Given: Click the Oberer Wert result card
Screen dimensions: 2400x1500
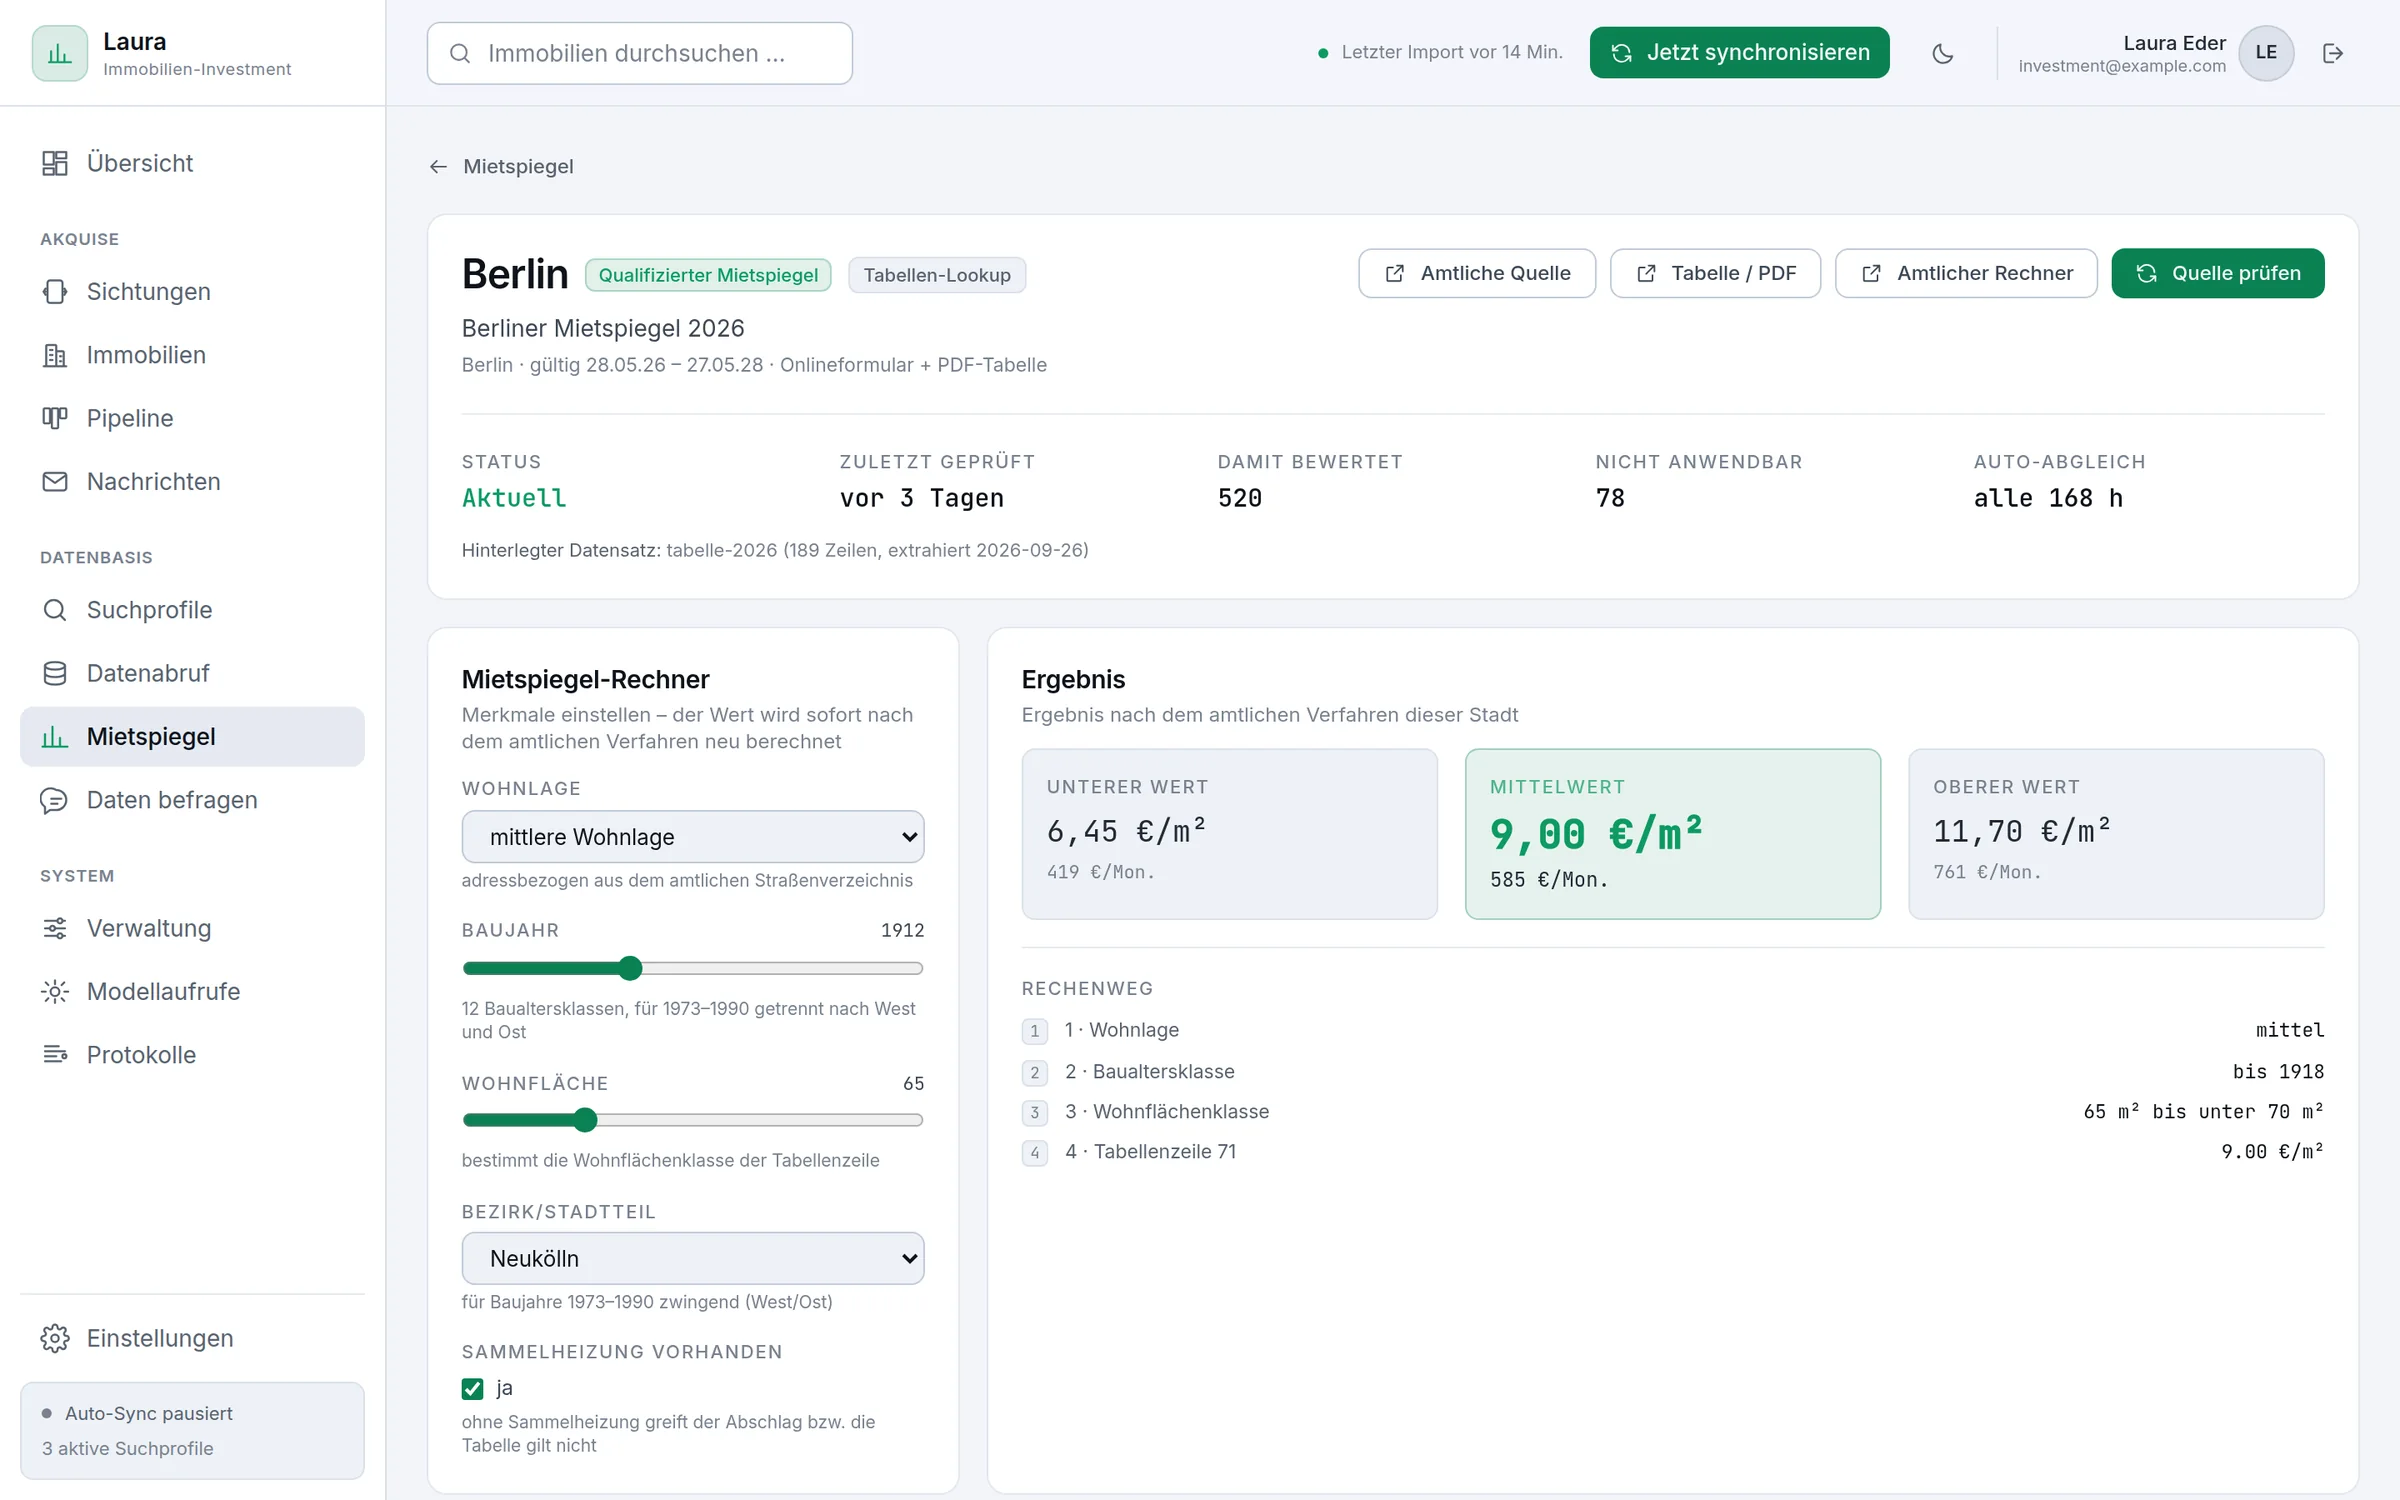Looking at the screenshot, I should 2116,834.
